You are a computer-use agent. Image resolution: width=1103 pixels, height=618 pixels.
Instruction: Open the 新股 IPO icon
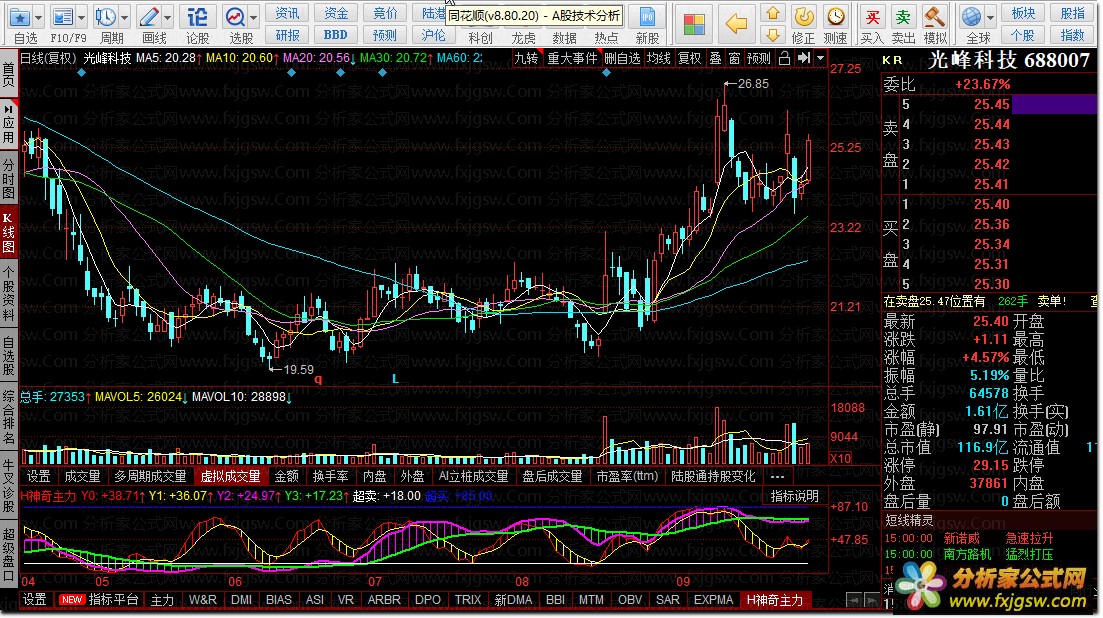[x=647, y=17]
